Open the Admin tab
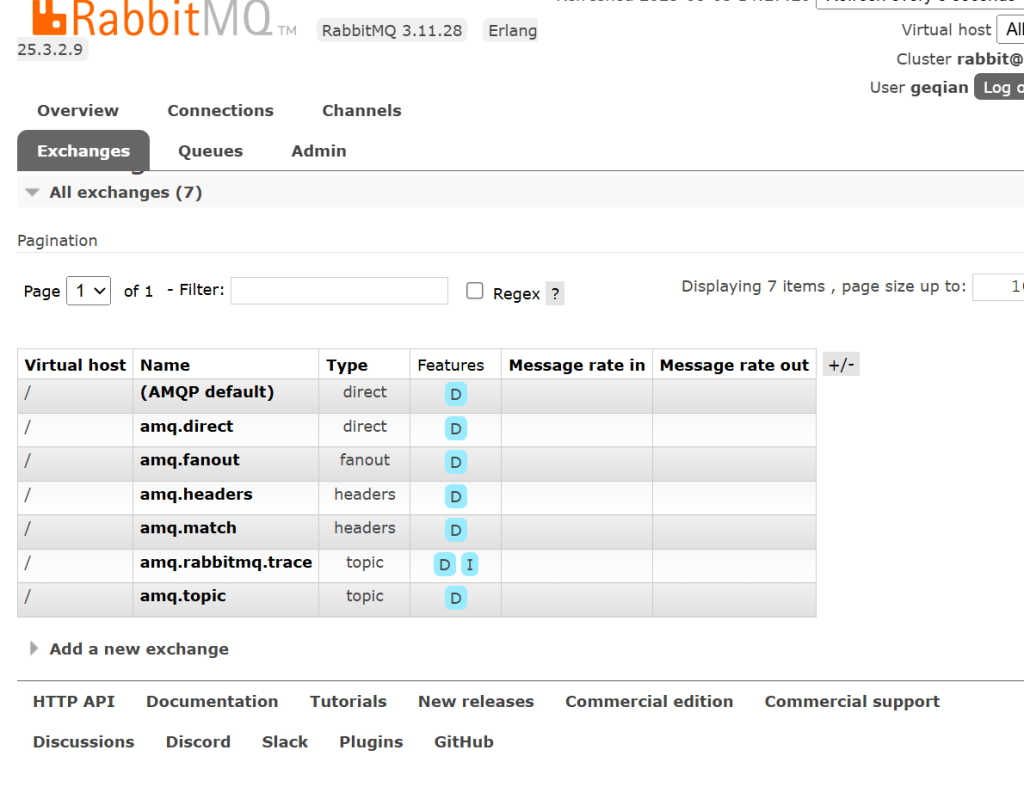The width and height of the screenshot is (1024, 787). click(318, 151)
